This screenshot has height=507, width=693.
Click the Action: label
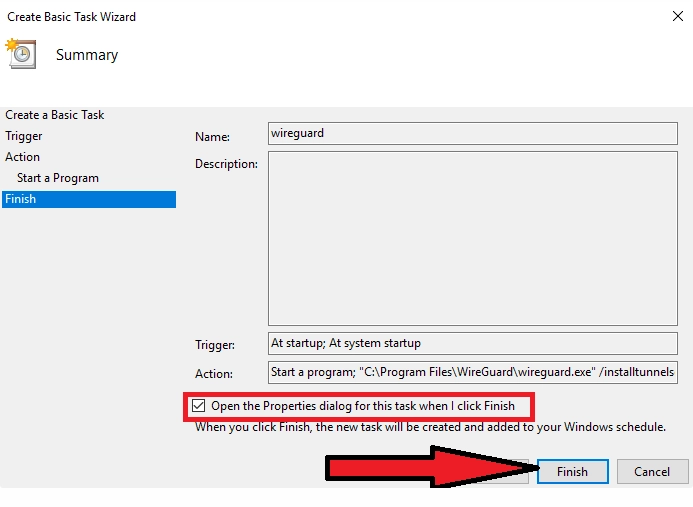214,374
